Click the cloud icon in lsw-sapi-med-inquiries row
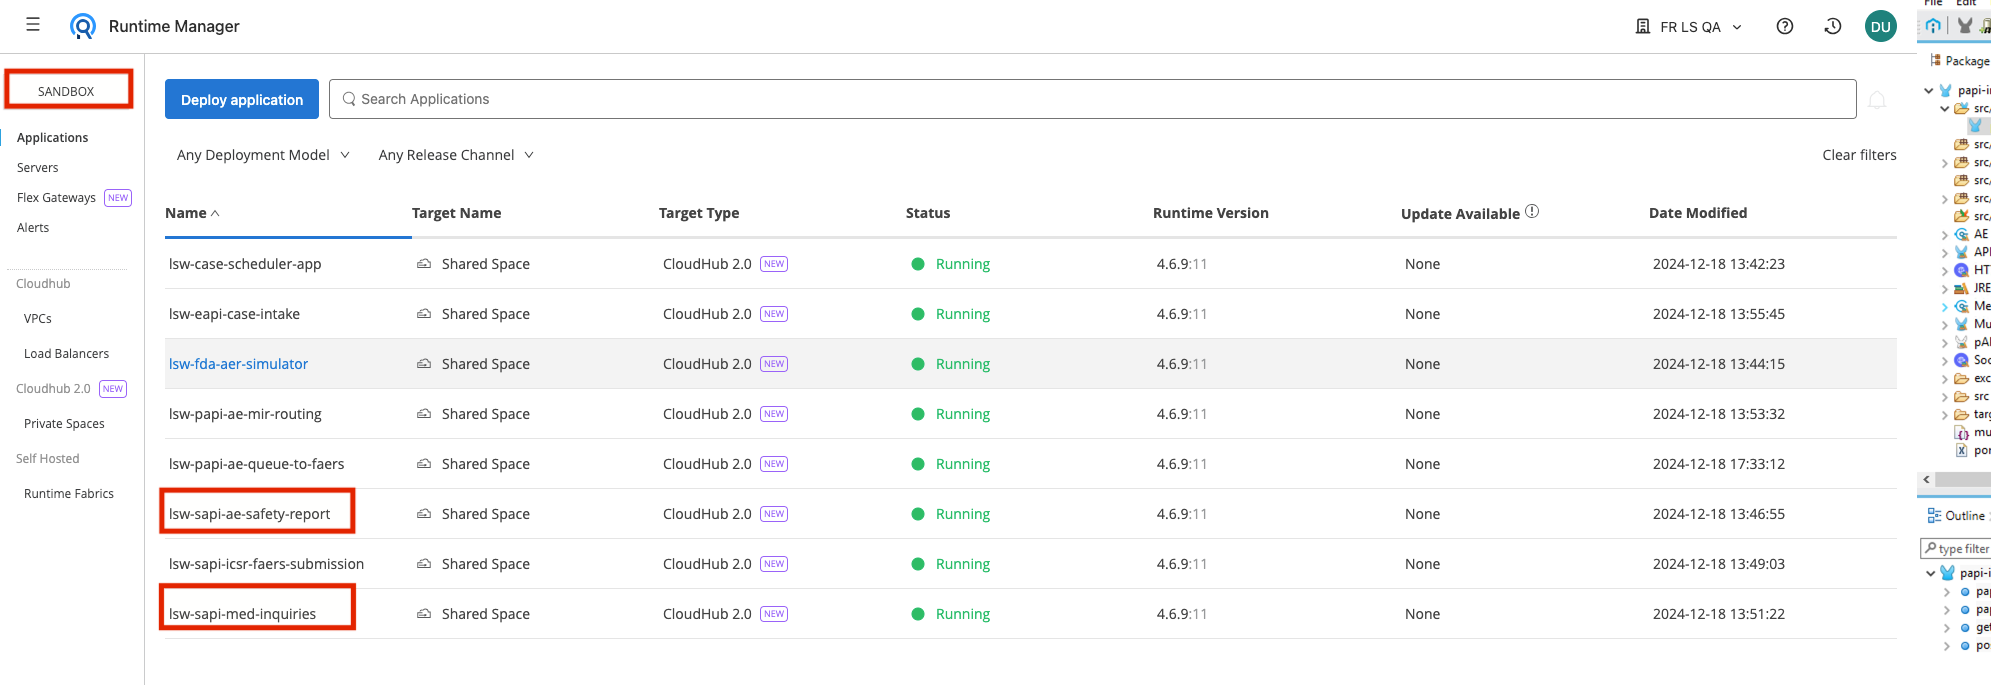 (x=424, y=614)
